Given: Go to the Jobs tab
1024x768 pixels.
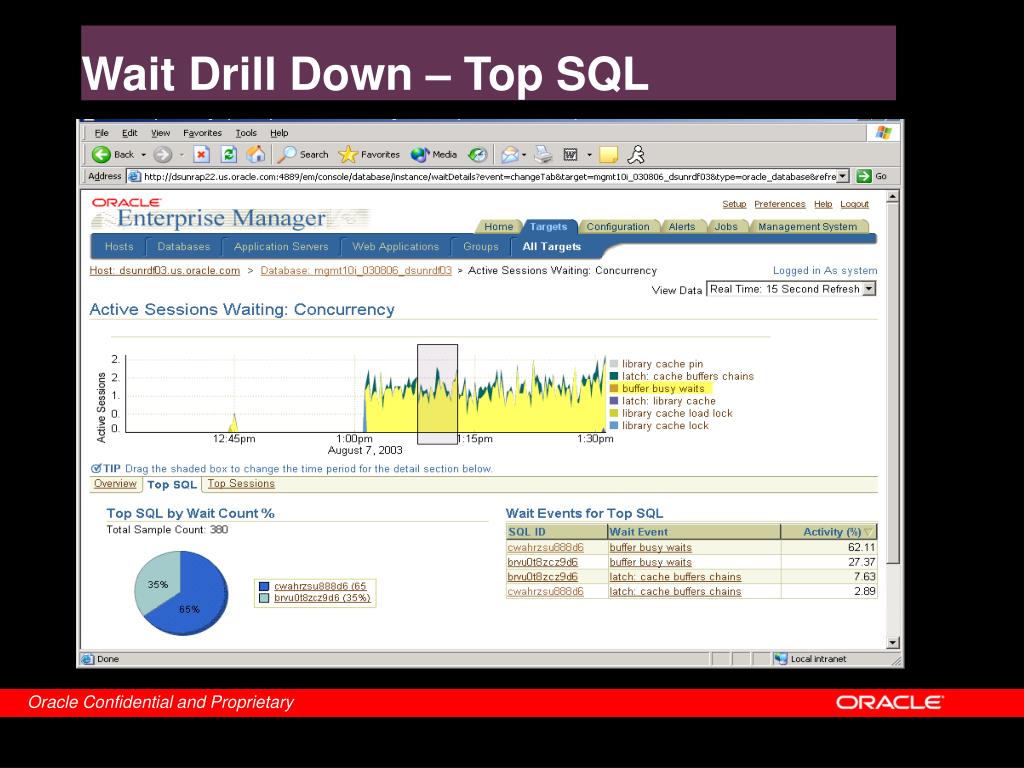Looking at the screenshot, I should coord(726,227).
